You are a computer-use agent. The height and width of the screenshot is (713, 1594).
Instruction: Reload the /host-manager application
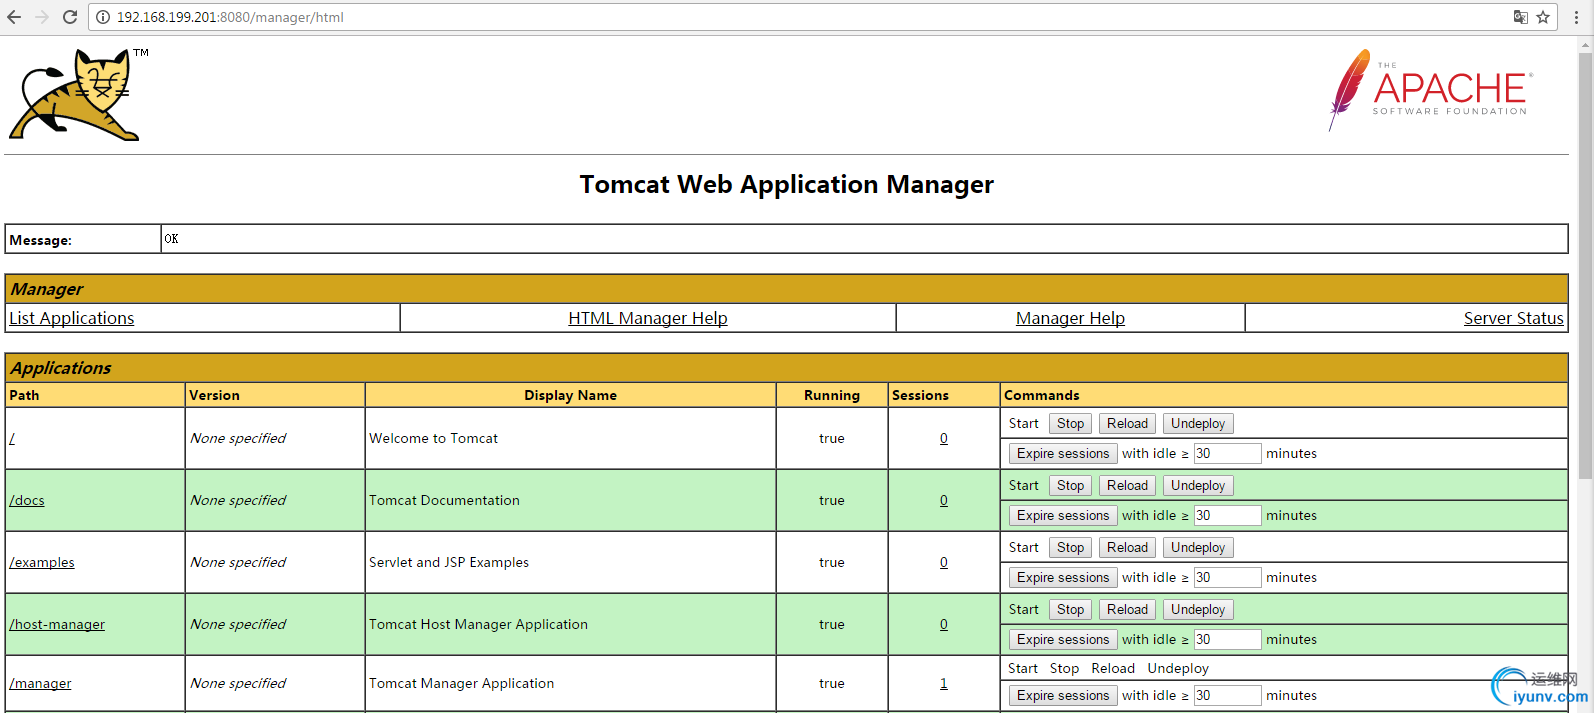tap(1127, 610)
